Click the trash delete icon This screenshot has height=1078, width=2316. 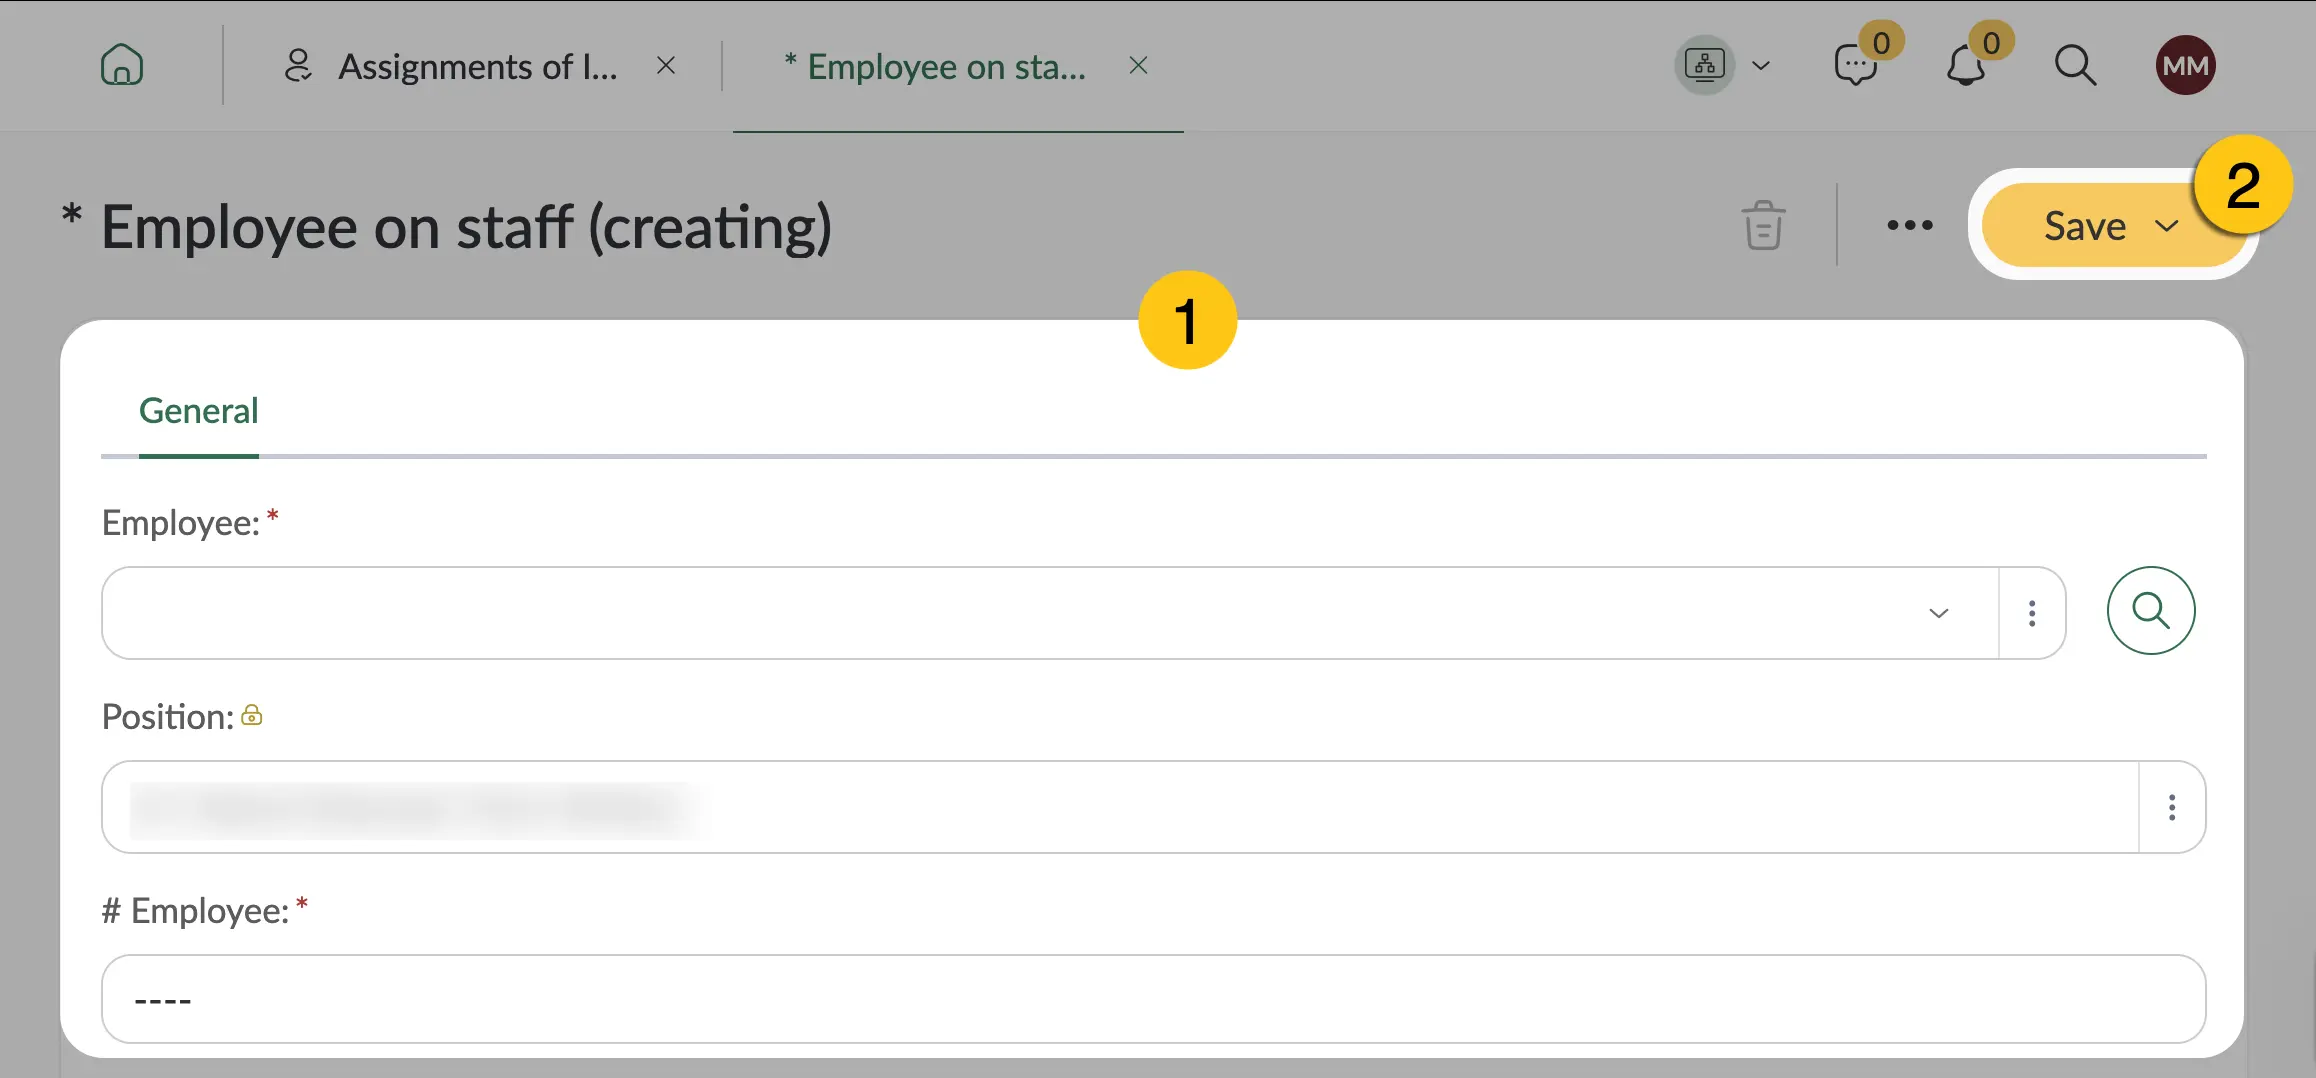(1763, 225)
